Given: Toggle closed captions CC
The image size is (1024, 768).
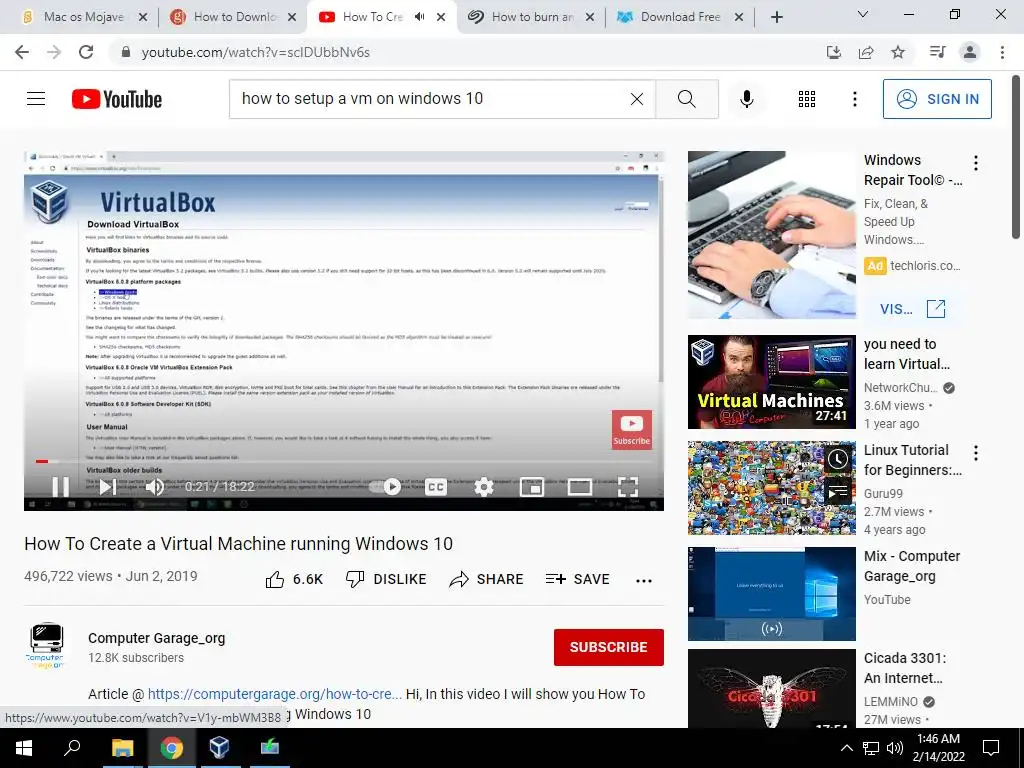Looking at the screenshot, I should pyautogui.click(x=436, y=487).
